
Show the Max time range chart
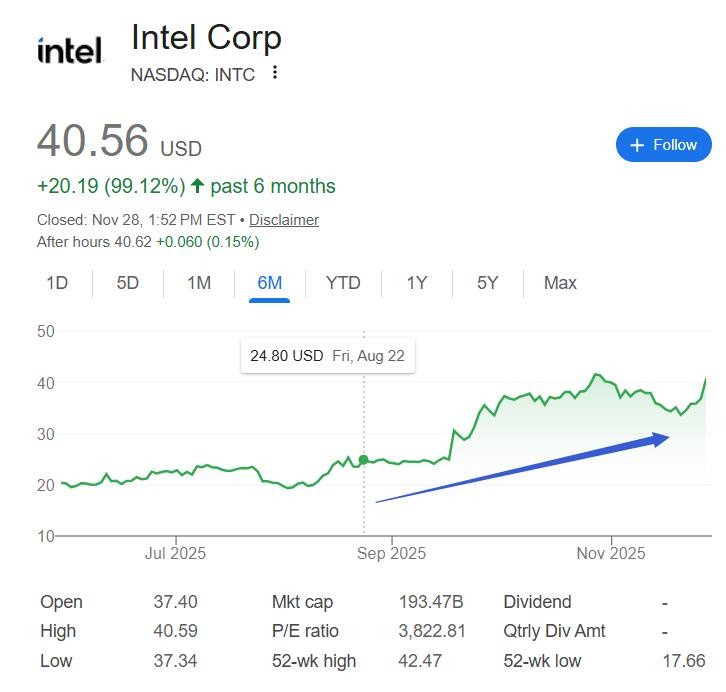tap(560, 283)
